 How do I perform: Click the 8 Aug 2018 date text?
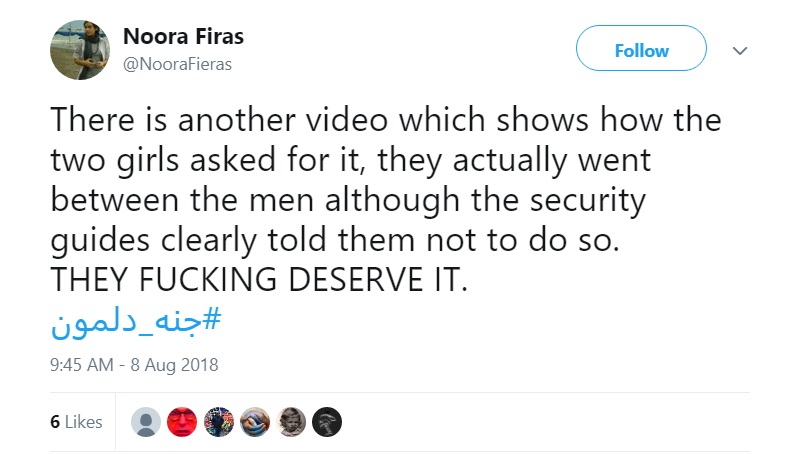pos(174,365)
